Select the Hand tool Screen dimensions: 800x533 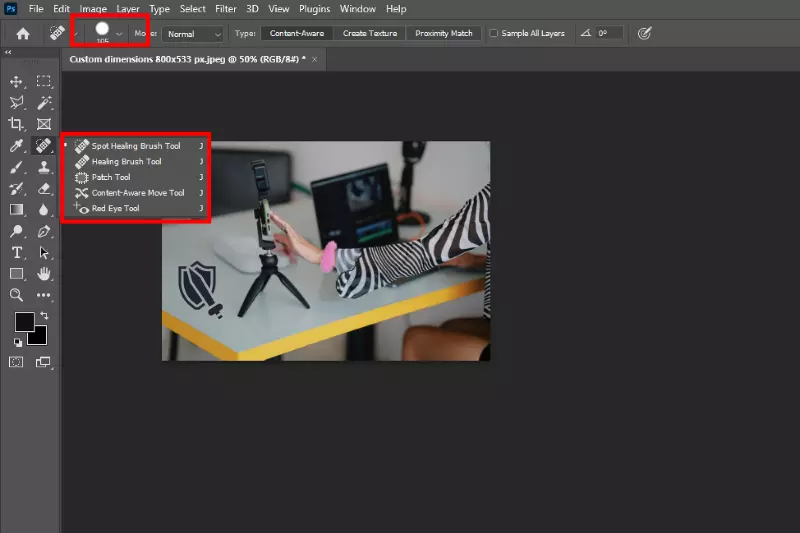pos(43,274)
